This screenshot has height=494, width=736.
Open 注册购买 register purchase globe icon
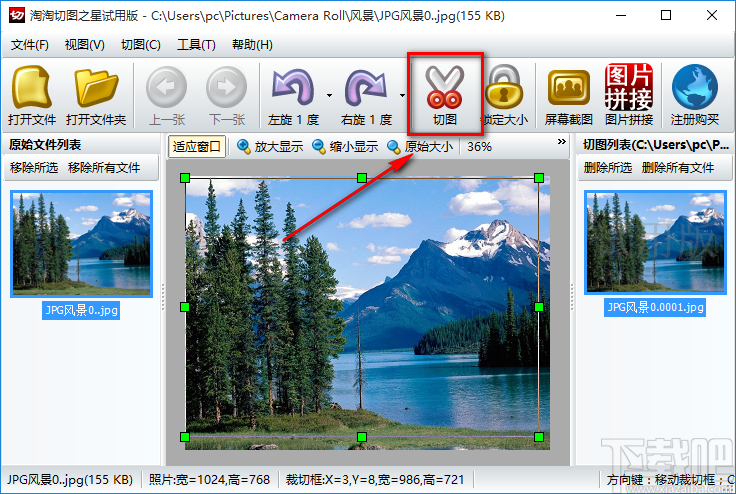695,95
